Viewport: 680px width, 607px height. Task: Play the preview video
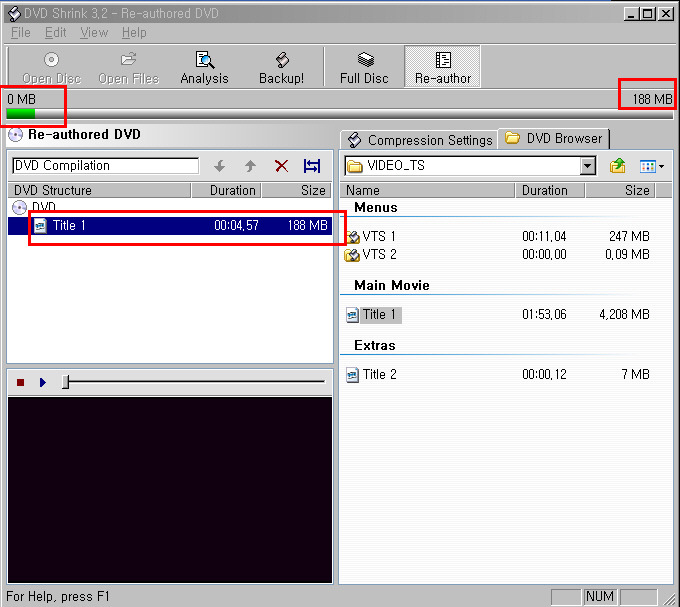42,382
